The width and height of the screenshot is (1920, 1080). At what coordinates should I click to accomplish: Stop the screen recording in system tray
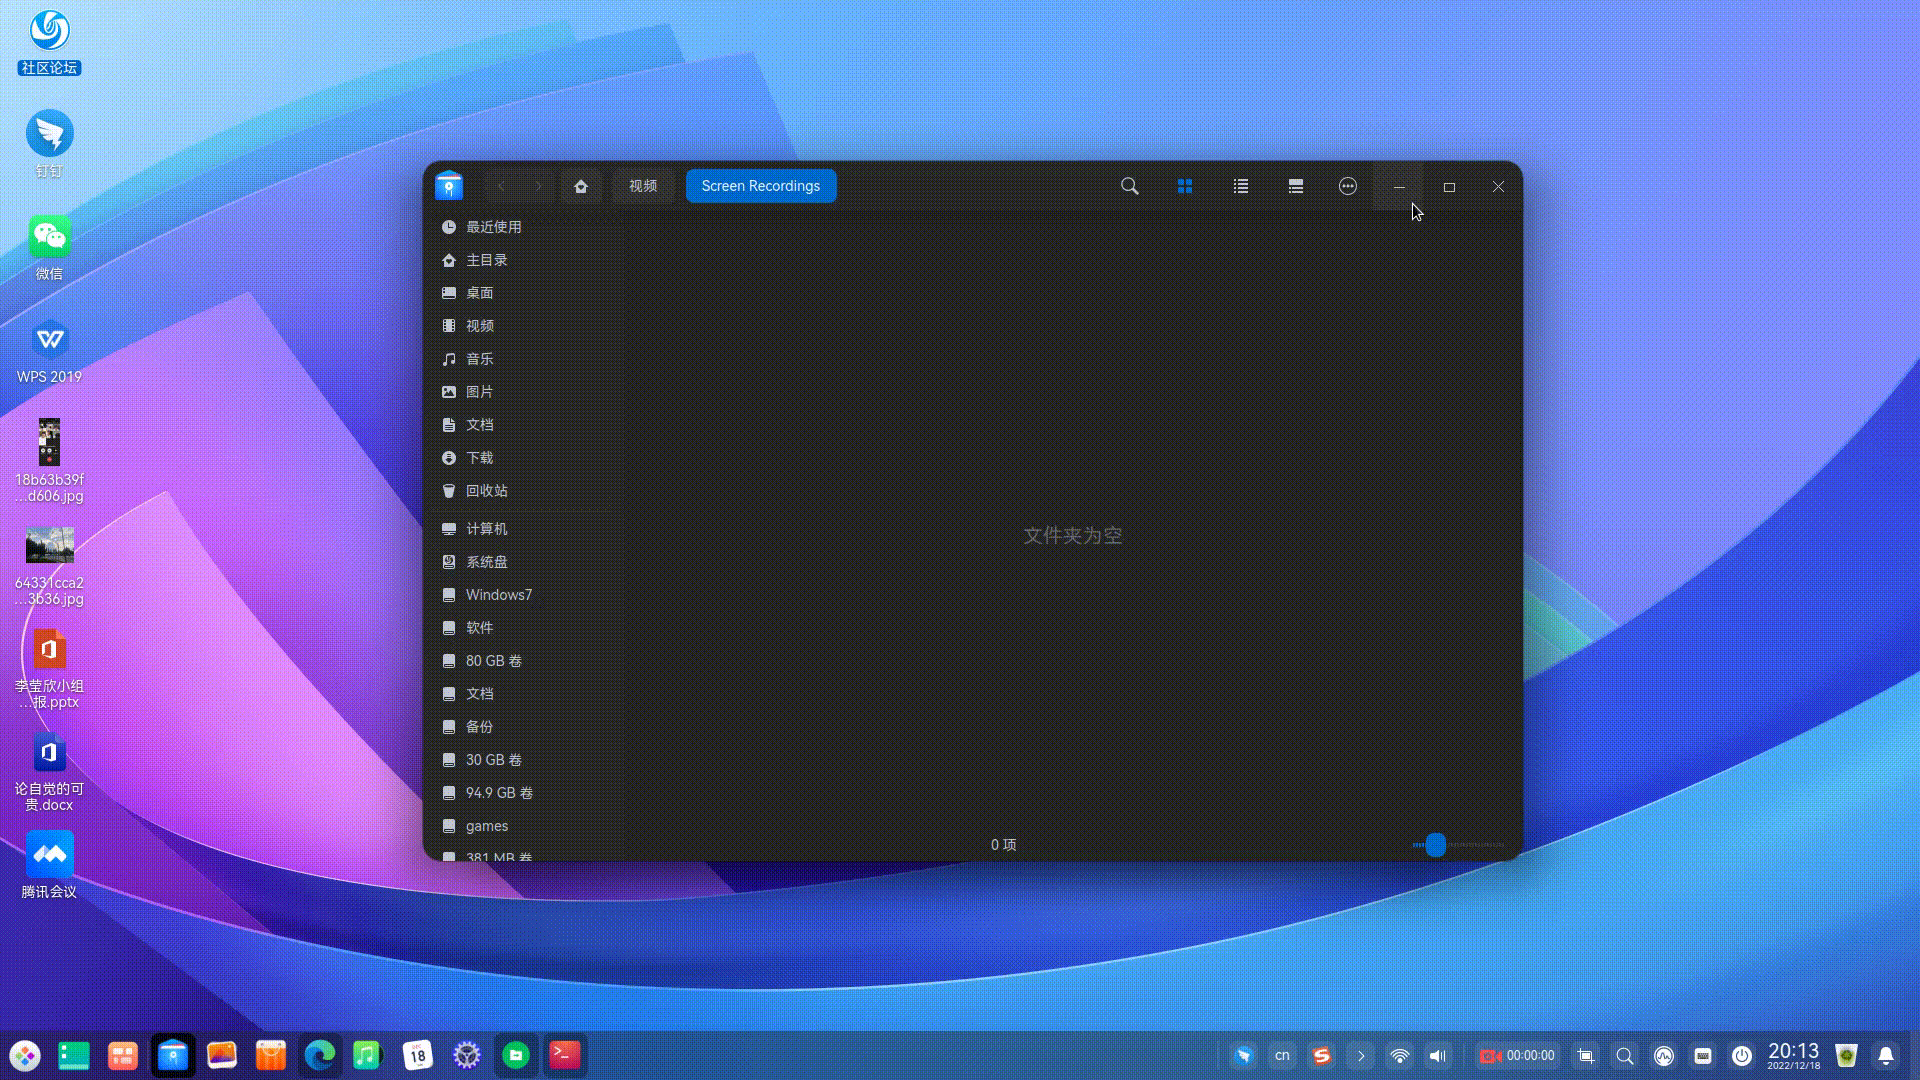[1489, 1055]
